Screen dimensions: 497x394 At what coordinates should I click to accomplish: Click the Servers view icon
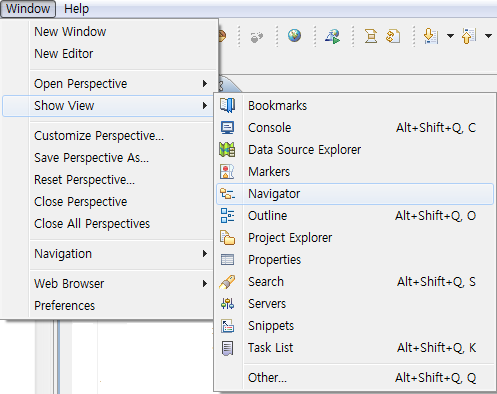click(227, 304)
